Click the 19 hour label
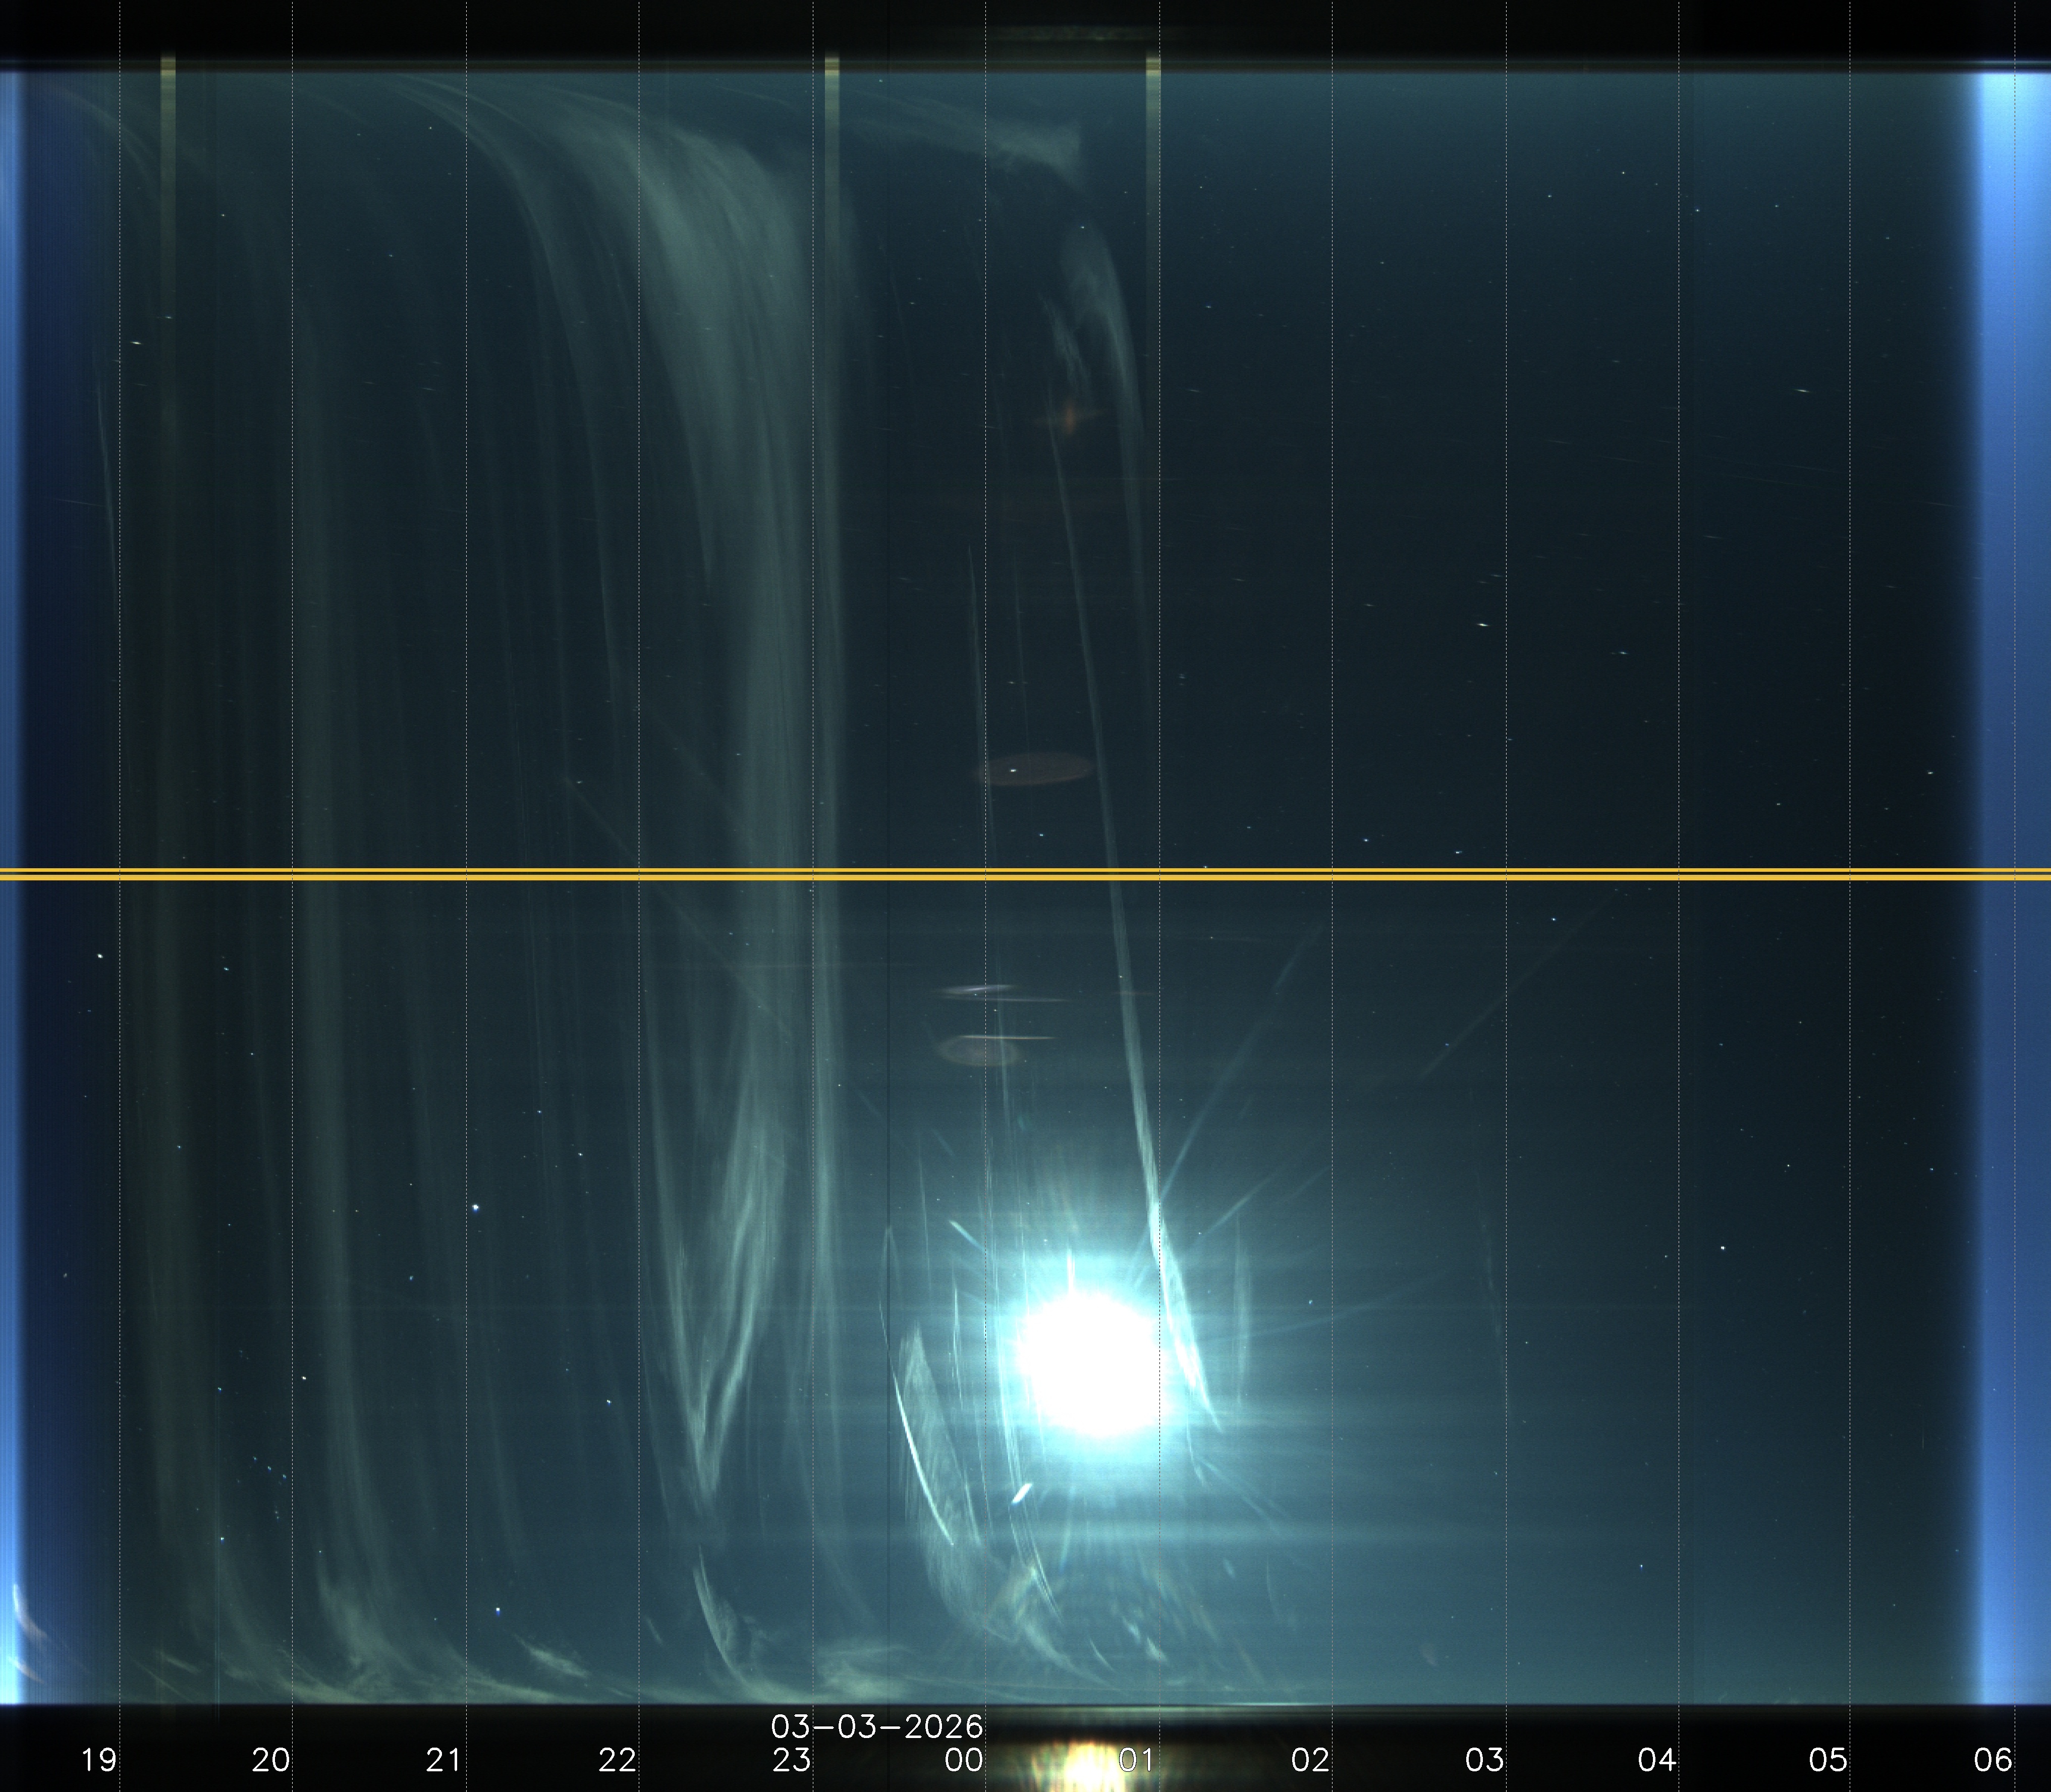Screen dimensions: 2051x1792 99,1759
